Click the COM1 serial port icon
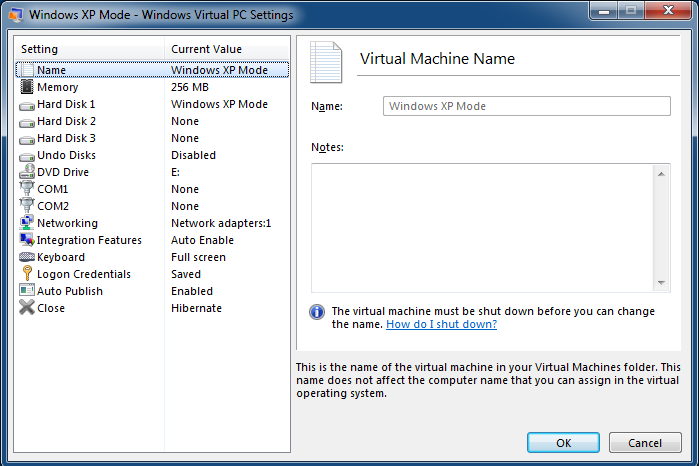This screenshot has width=699, height=466. click(27, 188)
